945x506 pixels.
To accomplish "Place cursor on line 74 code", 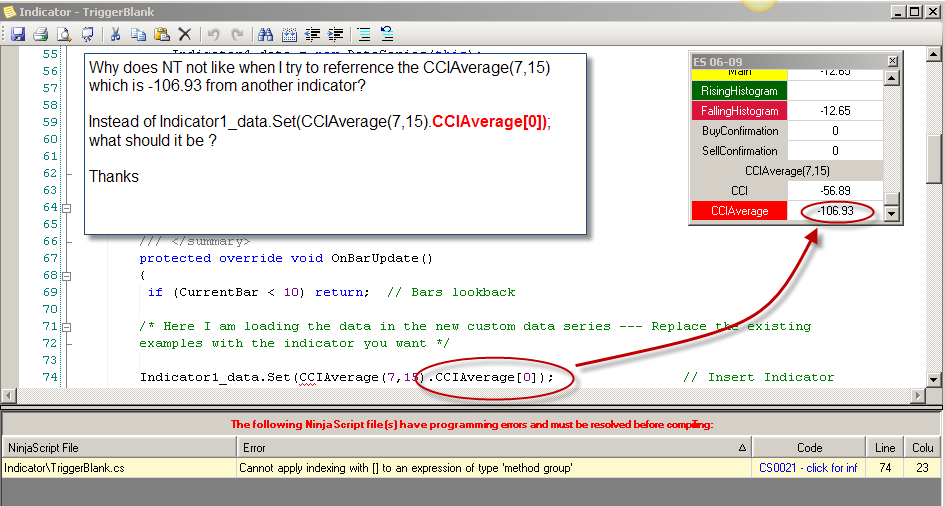I will 347,378.
